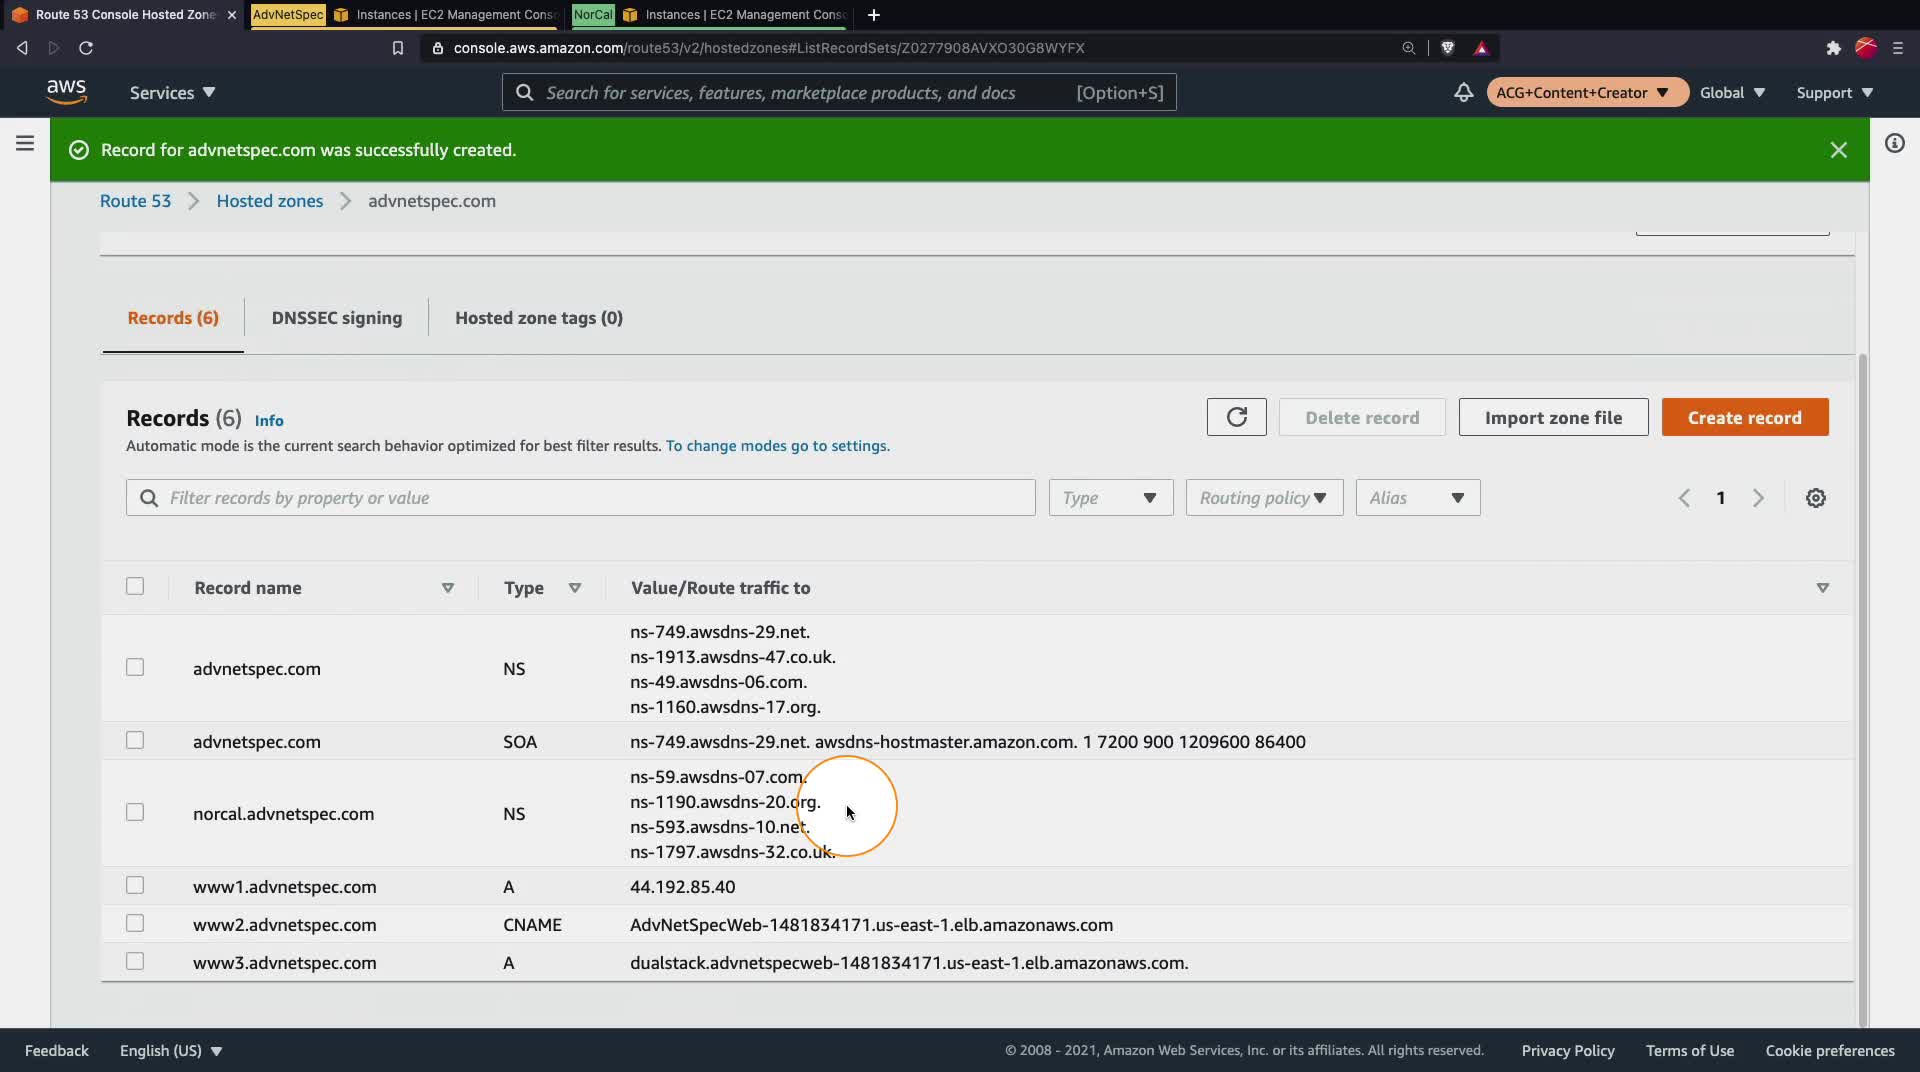Open the side navigation hamburger menu
The height and width of the screenshot is (1072, 1920).
25,143
